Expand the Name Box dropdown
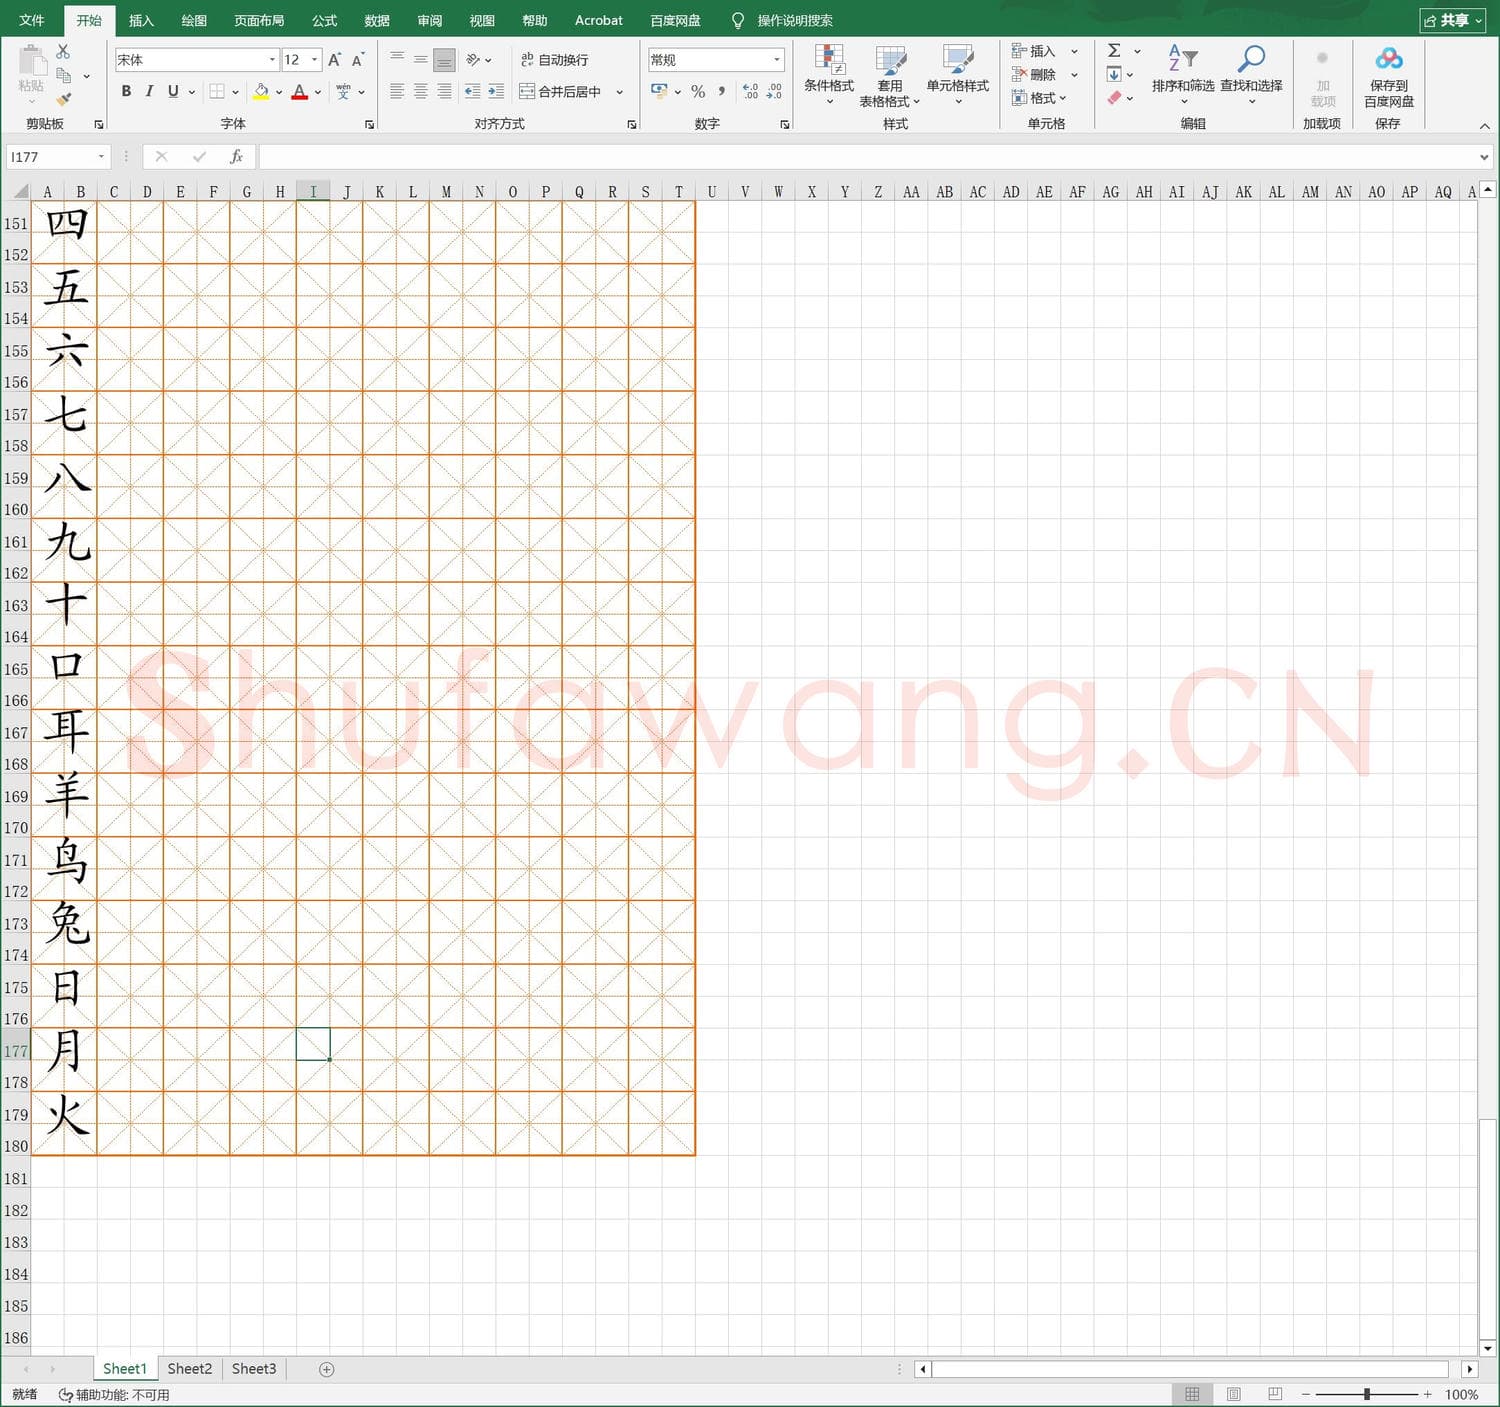 click(x=101, y=157)
